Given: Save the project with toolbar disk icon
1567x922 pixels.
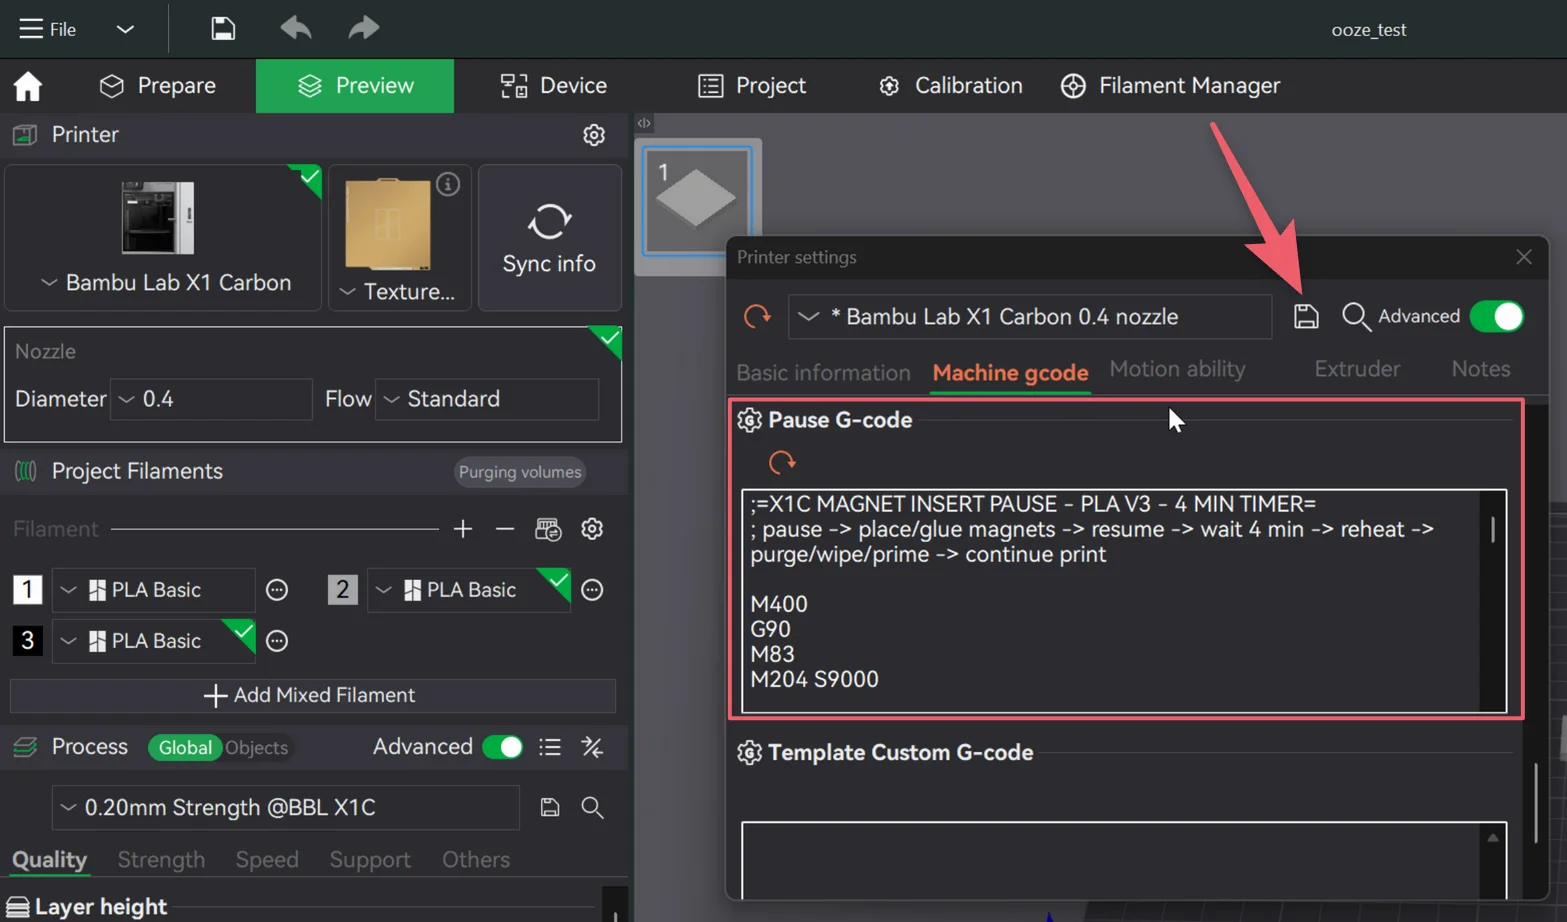Looking at the screenshot, I should point(222,28).
